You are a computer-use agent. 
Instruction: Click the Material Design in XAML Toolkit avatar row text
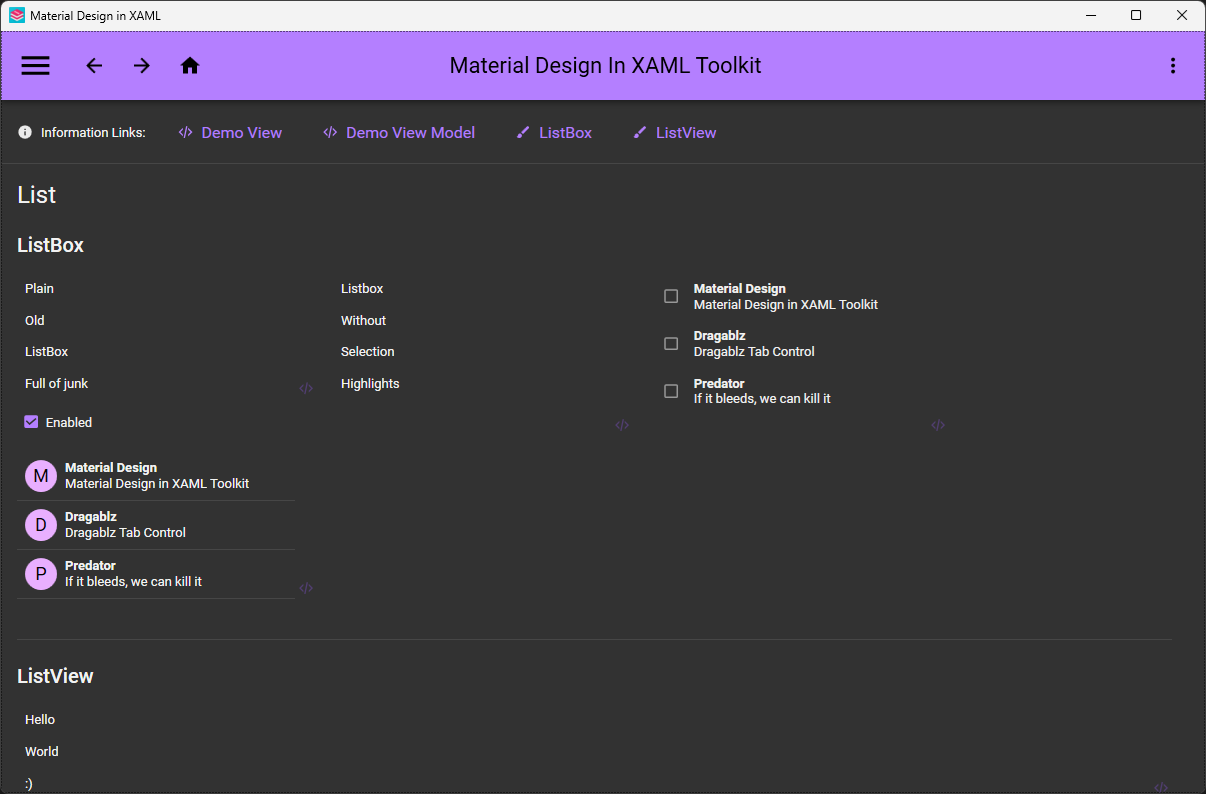point(157,484)
